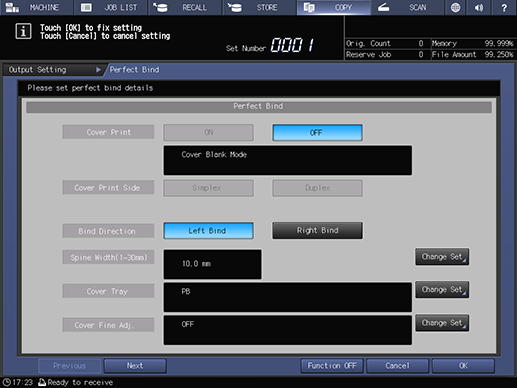Click the Perfect Bind gray header bar
Viewport: 517px width, 388px height.
click(259, 107)
